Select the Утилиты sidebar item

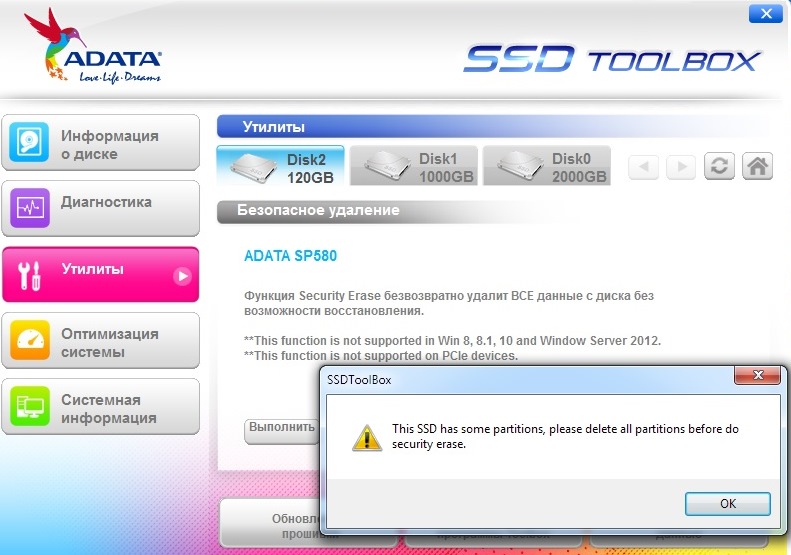click(x=101, y=274)
